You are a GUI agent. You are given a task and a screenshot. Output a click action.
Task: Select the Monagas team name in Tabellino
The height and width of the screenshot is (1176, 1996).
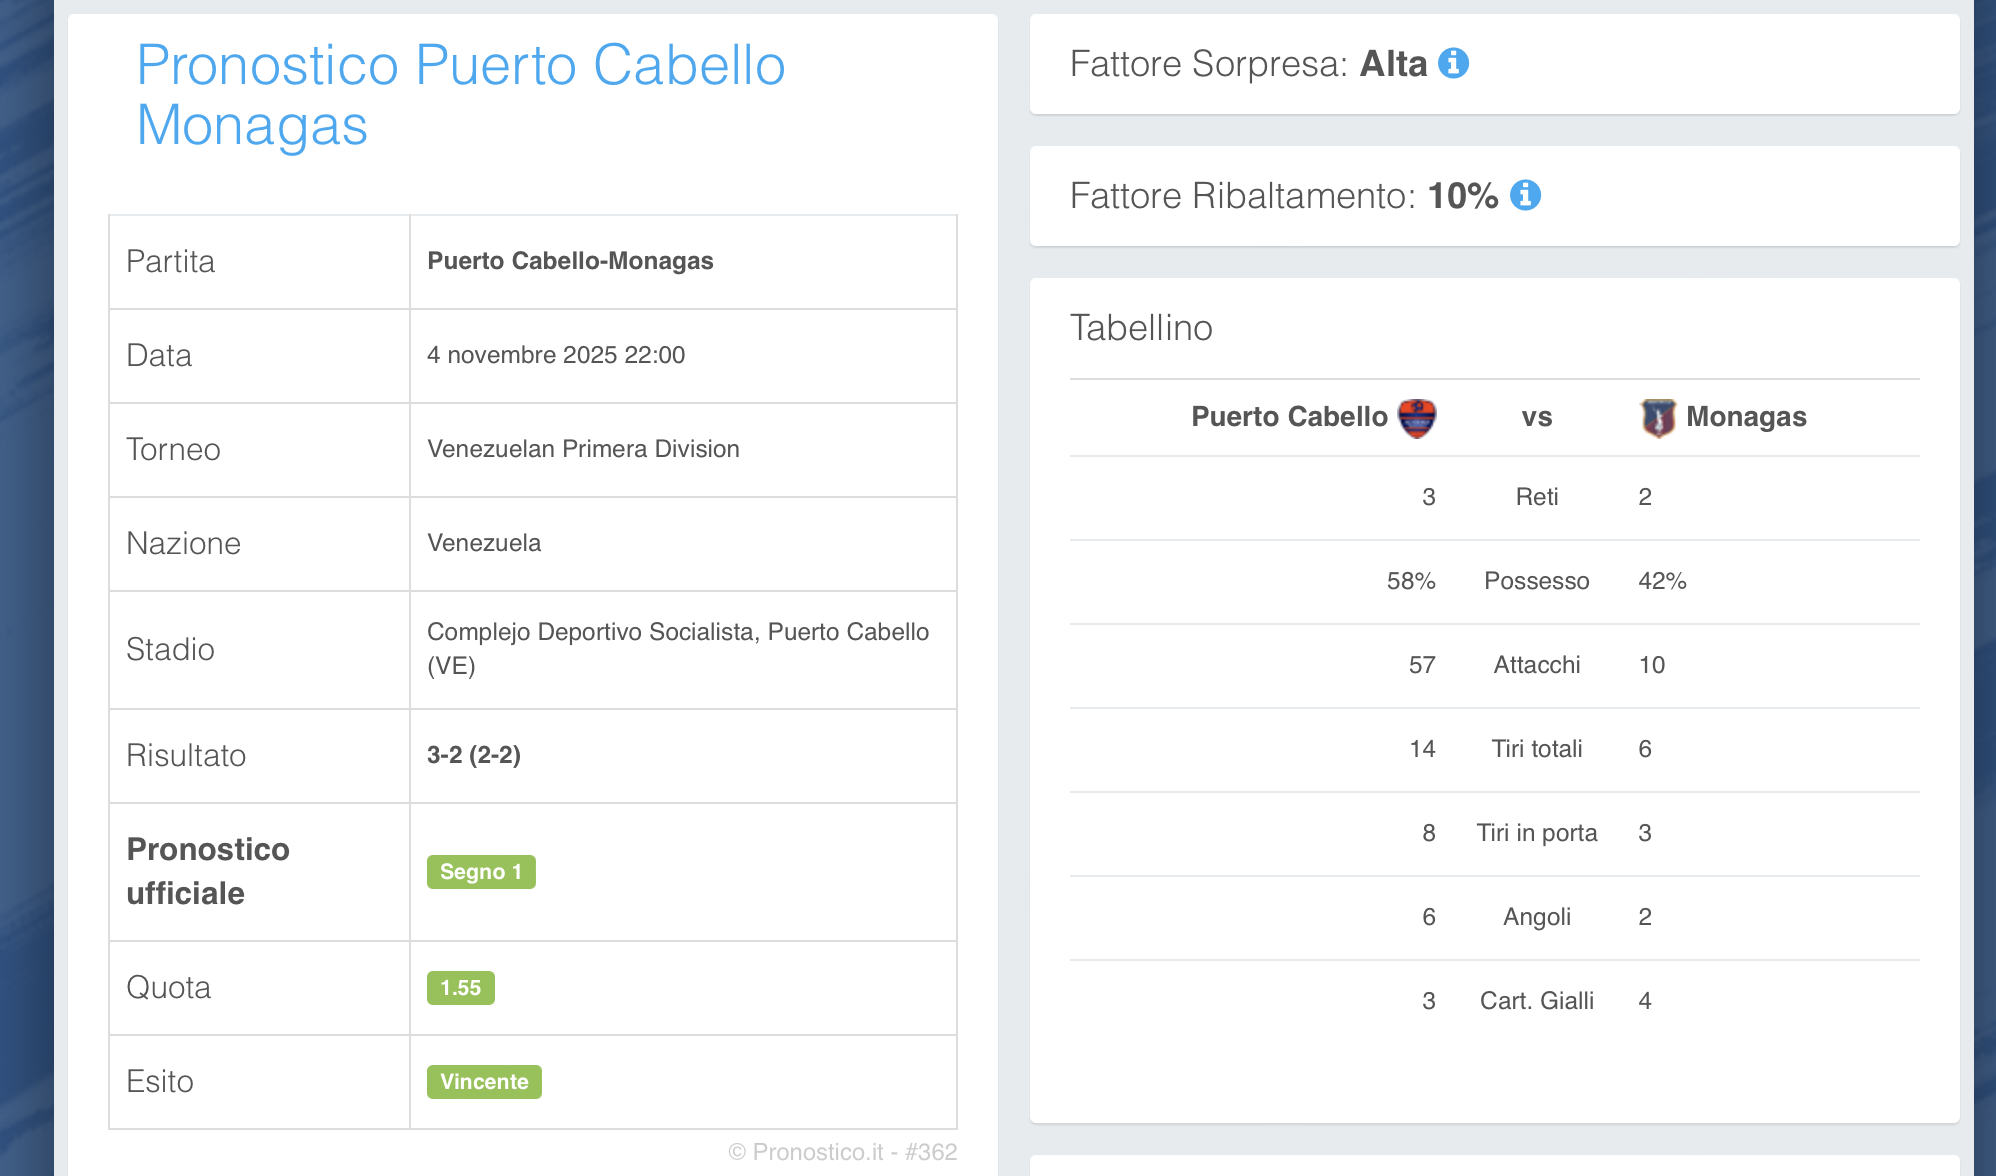(x=1746, y=417)
